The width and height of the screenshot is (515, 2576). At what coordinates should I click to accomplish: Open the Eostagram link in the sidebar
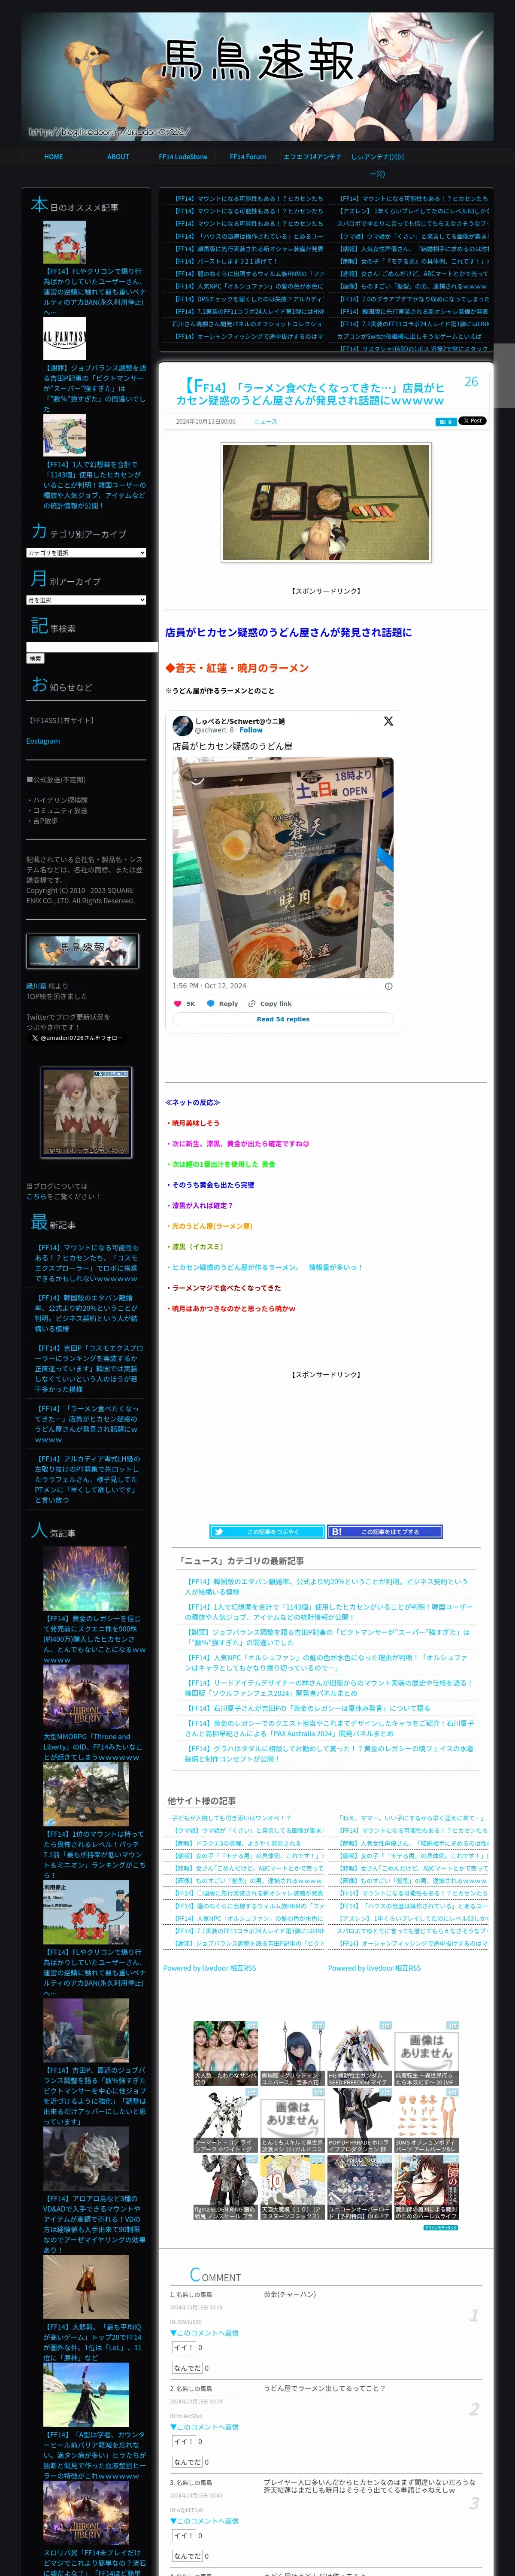[x=43, y=741]
